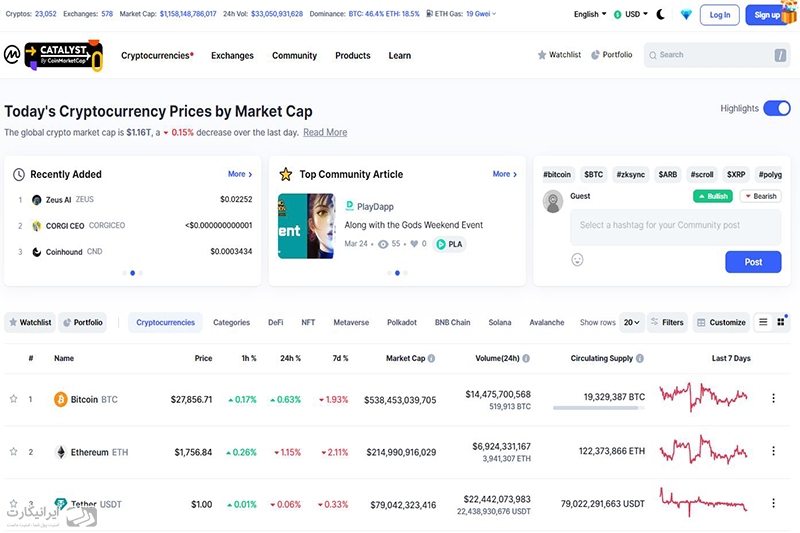
Task: Open the PlayDapp article thumbnail
Action: pos(306,226)
